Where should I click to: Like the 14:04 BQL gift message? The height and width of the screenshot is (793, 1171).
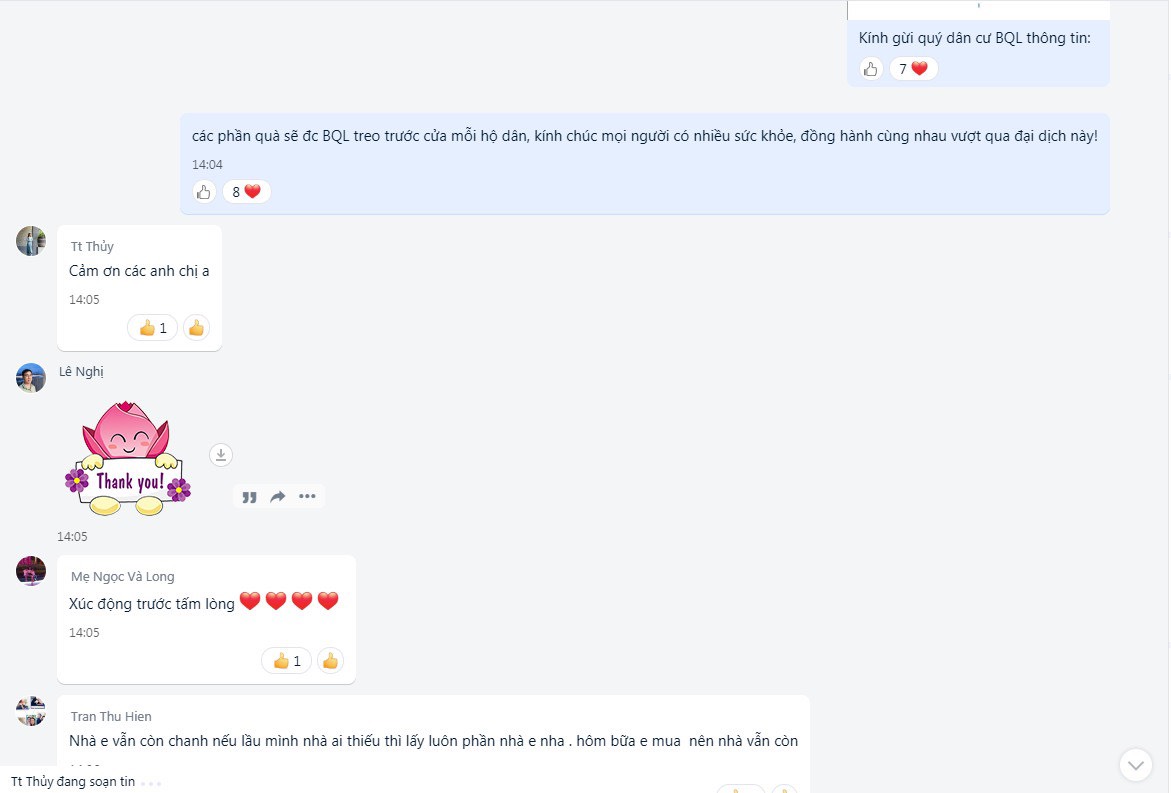[x=204, y=192]
